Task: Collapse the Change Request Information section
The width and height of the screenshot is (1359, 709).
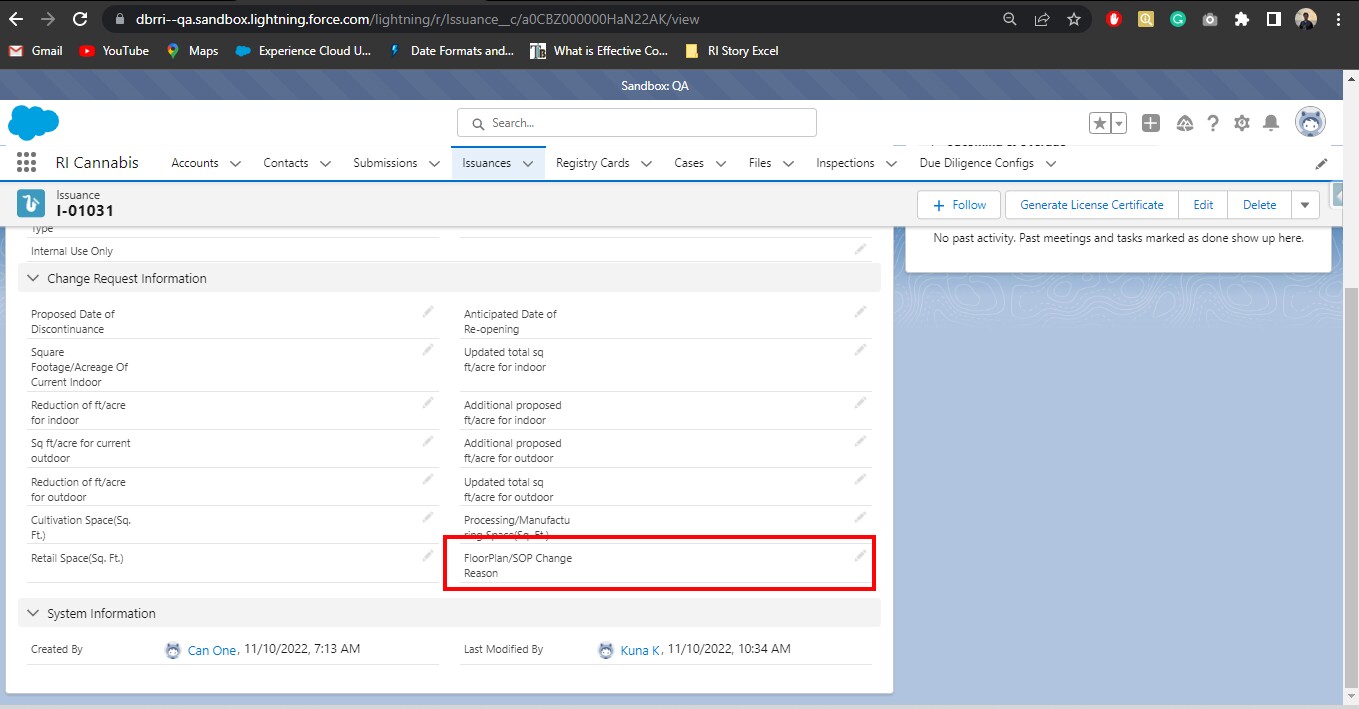Action: [33, 278]
